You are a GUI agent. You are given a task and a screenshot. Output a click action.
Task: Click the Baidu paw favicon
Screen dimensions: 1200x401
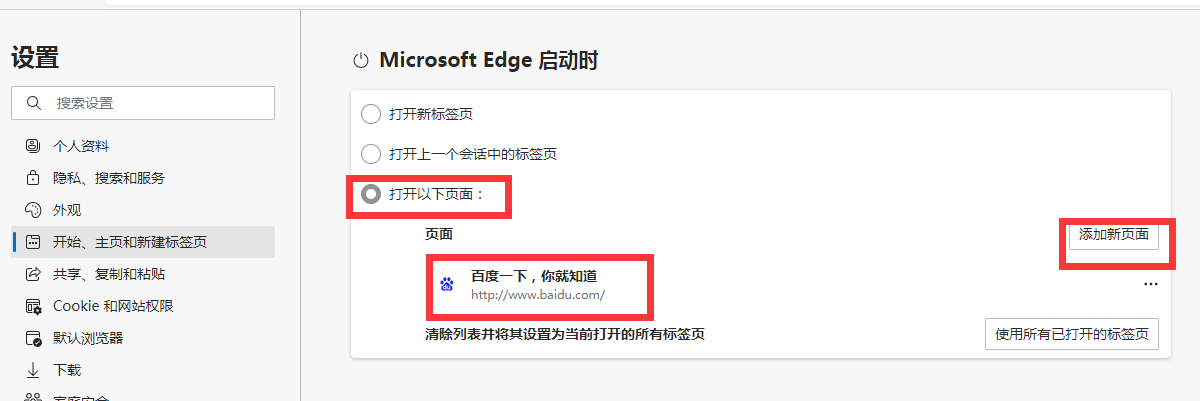point(447,284)
